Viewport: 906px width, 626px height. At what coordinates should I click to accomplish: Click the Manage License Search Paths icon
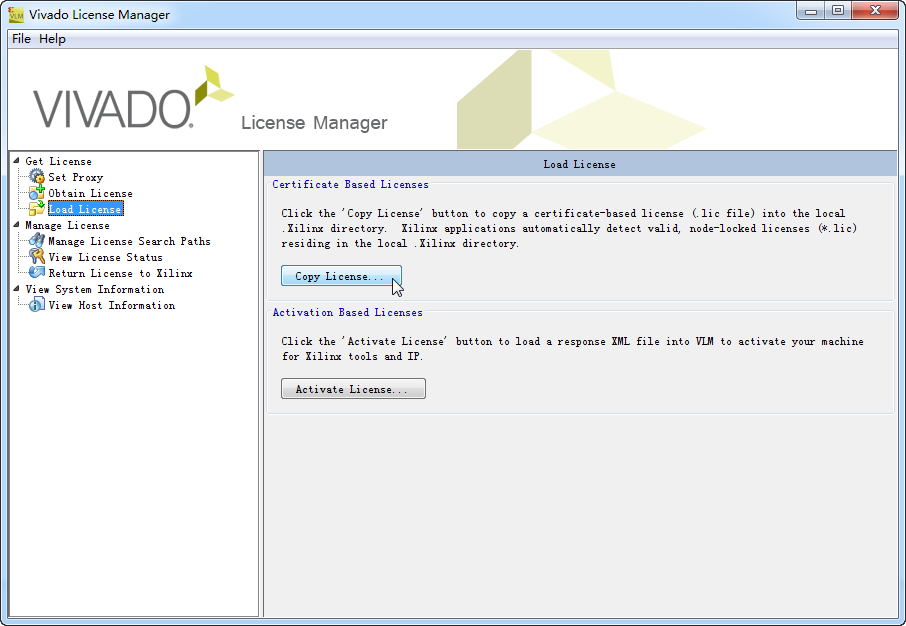(x=37, y=241)
